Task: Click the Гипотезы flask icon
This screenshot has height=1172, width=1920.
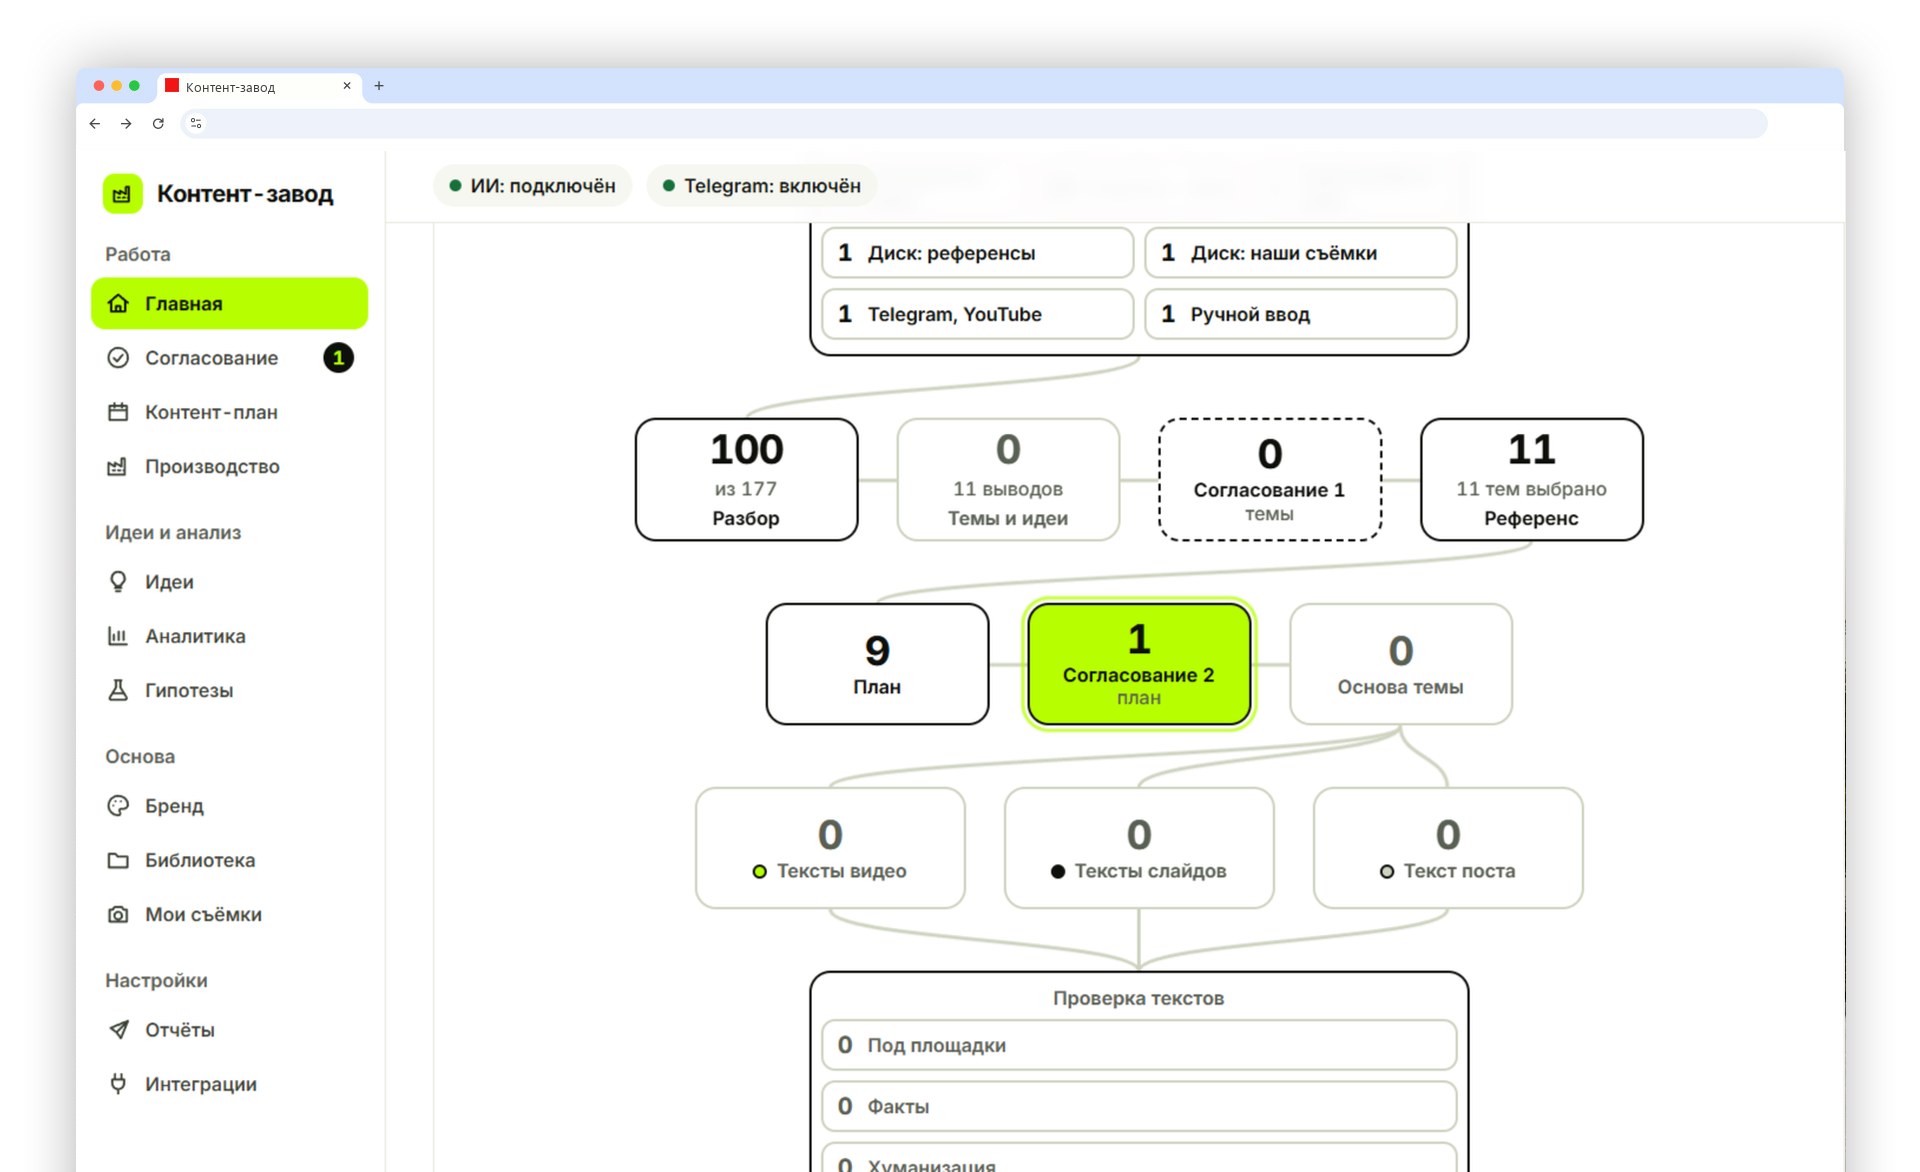Action: [x=118, y=690]
